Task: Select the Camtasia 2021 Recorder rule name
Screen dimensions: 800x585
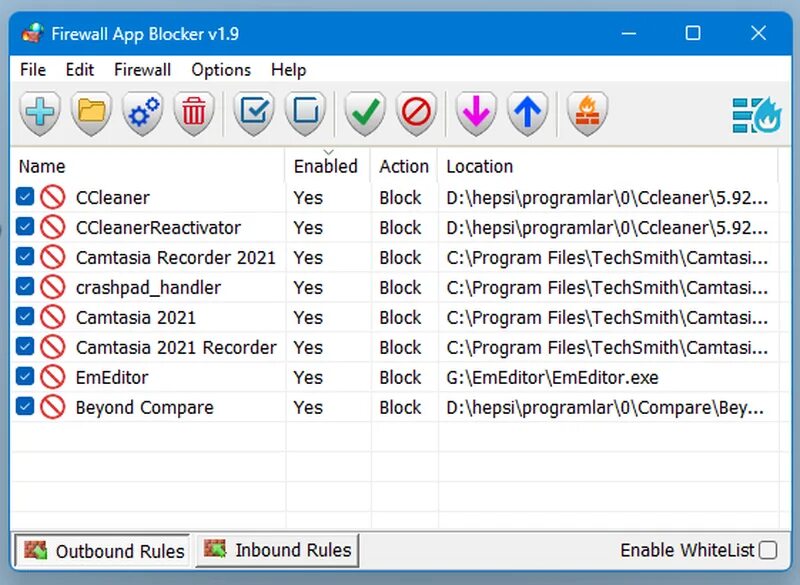Action: (177, 347)
